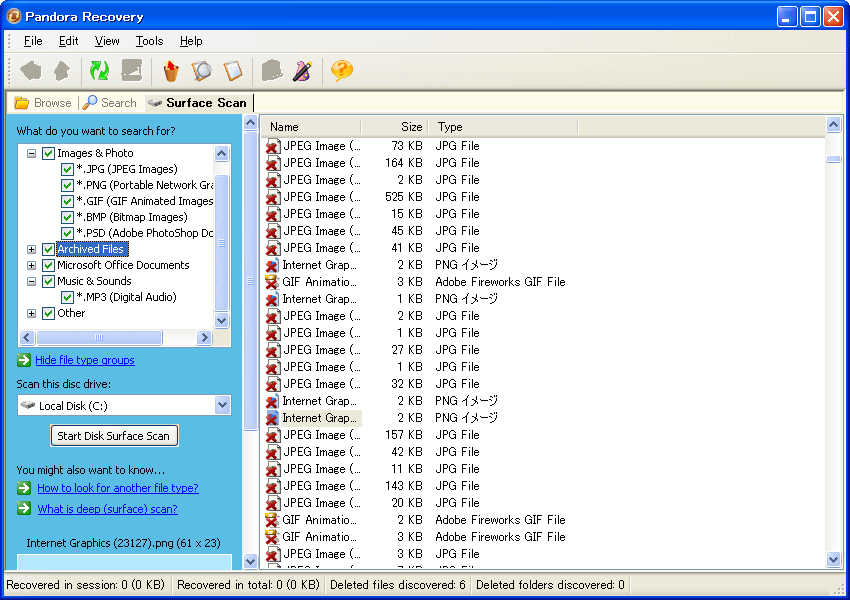Screen dimensions: 850x600
Task: Switch to the Browse tab
Action: pos(43,102)
